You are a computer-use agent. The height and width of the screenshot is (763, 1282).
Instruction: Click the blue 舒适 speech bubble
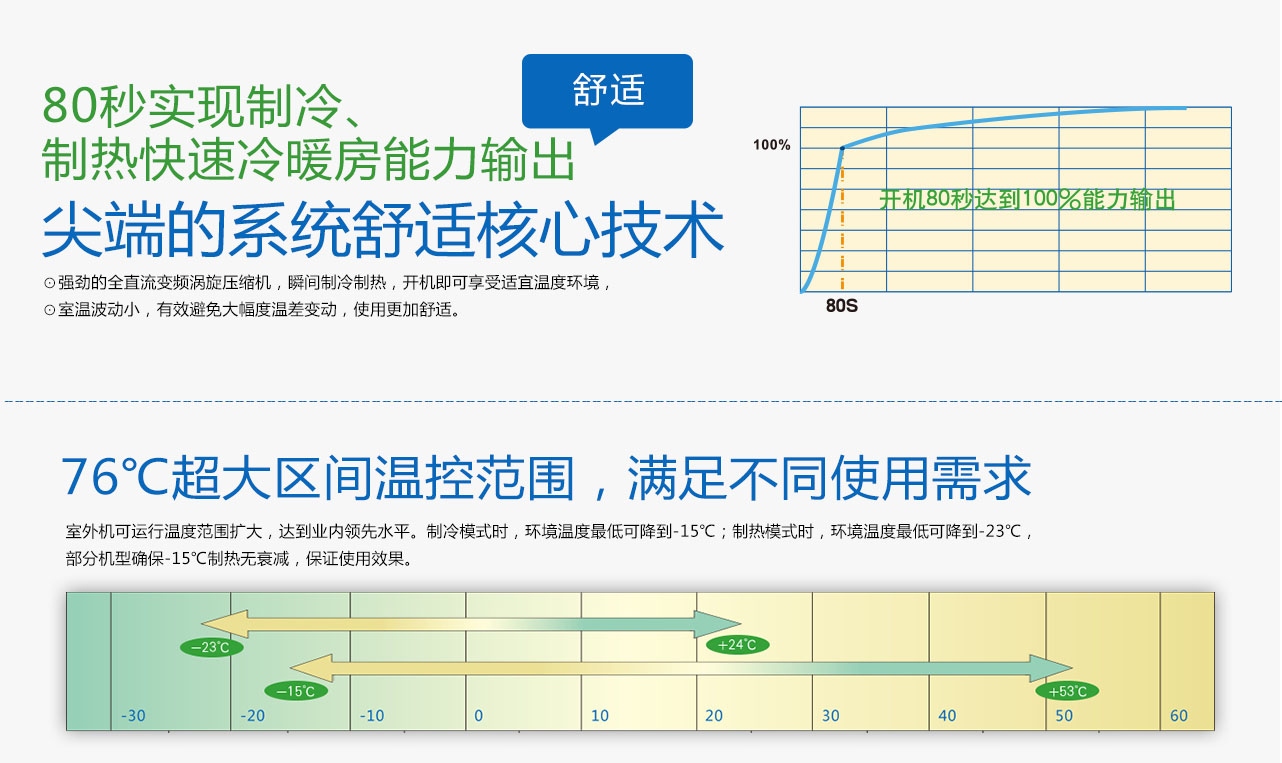[607, 91]
